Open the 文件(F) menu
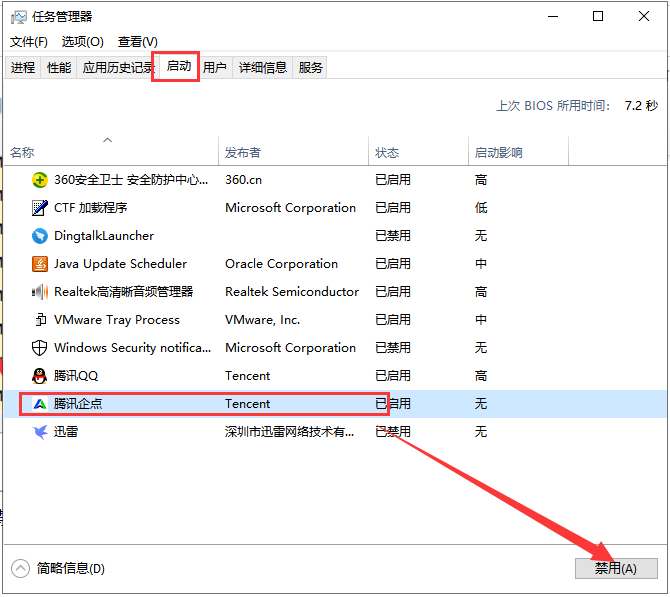This screenshot has height=597, width=670. click(29, 42)
